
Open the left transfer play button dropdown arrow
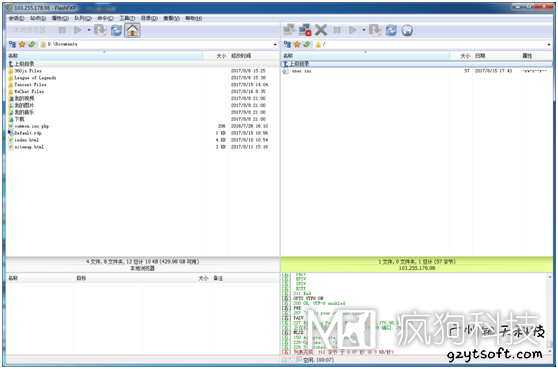(89, 30)
